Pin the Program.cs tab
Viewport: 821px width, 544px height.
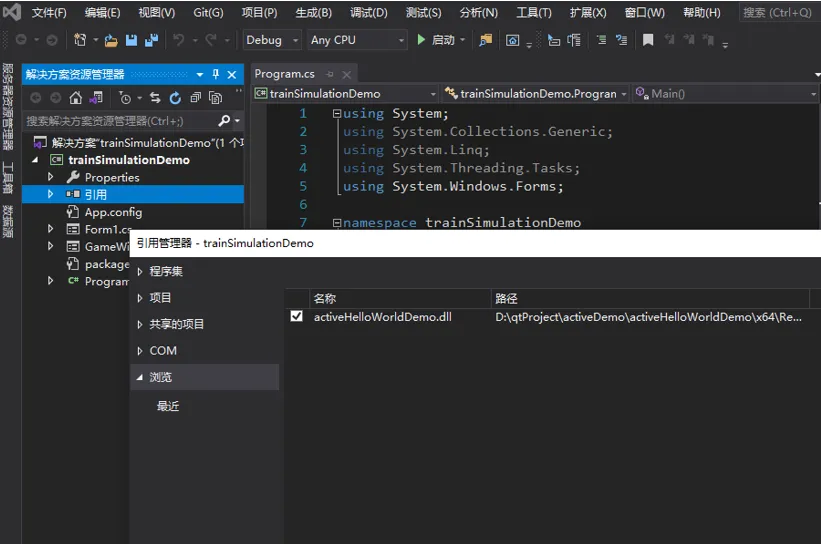(329, 74)
